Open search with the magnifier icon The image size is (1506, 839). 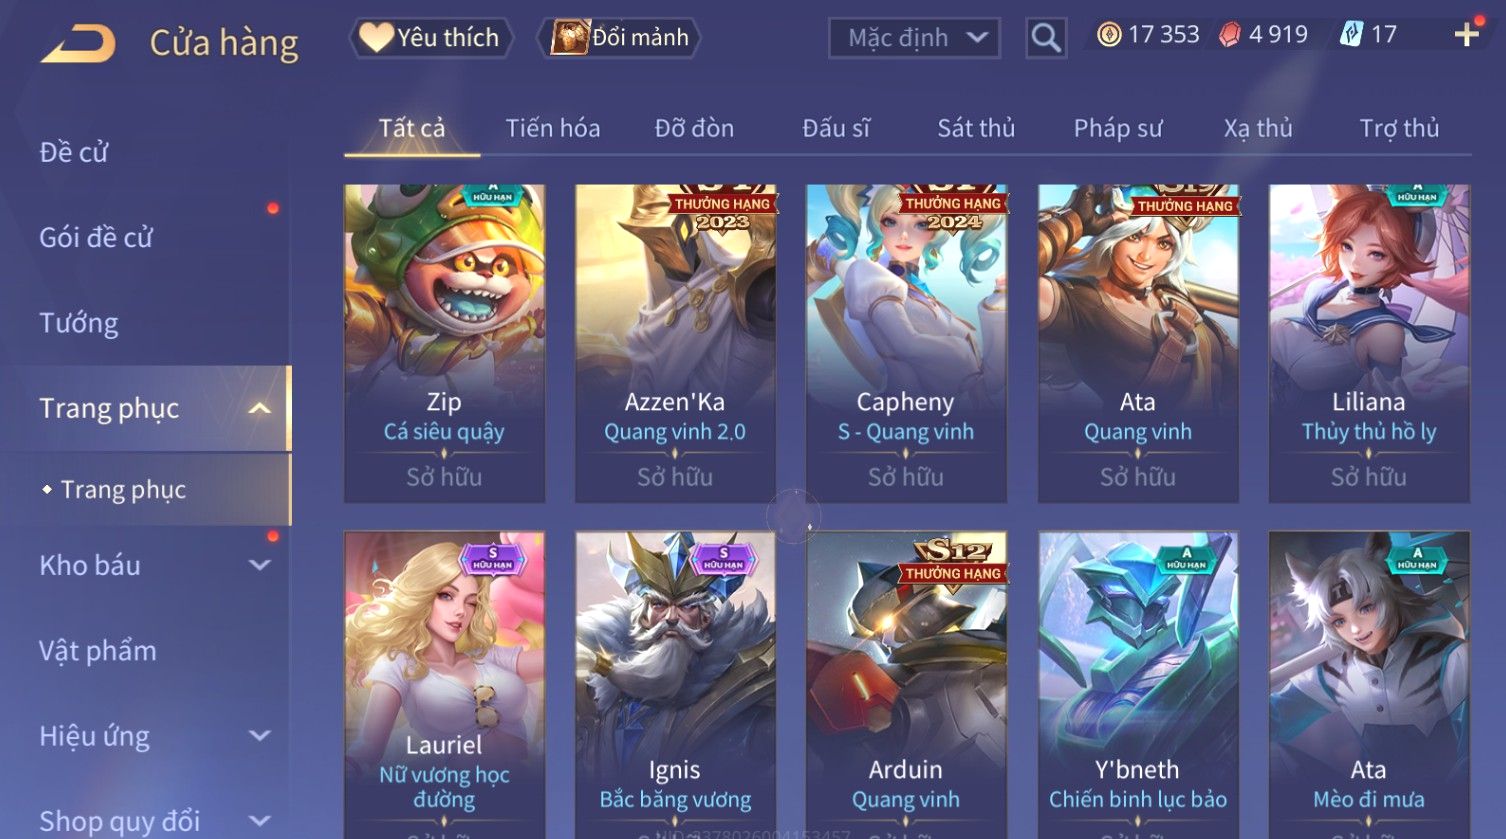(1046, 38)
